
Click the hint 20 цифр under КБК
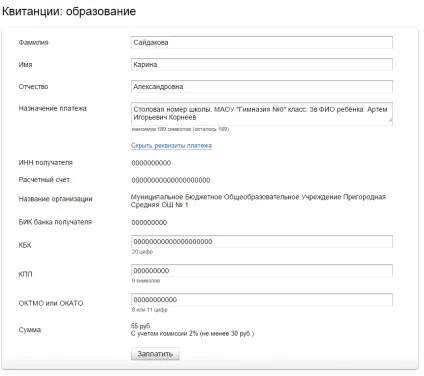pyautogui.click(x=142, y=252)
